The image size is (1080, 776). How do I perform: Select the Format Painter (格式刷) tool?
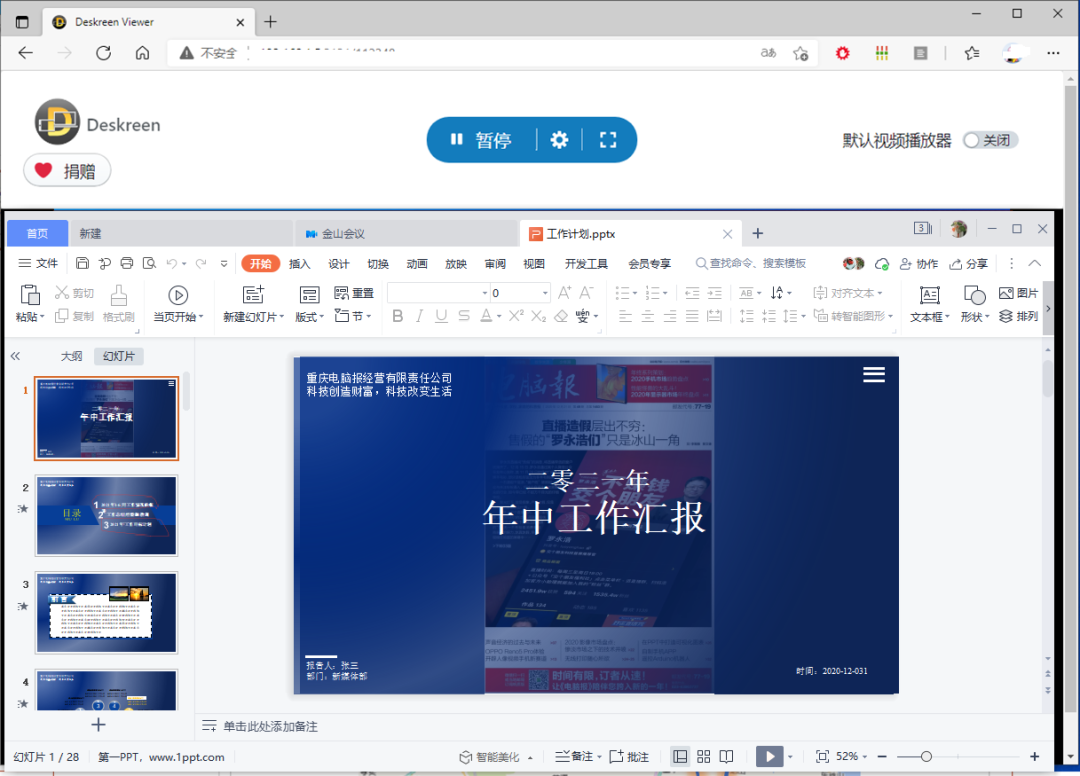point(119,305)
